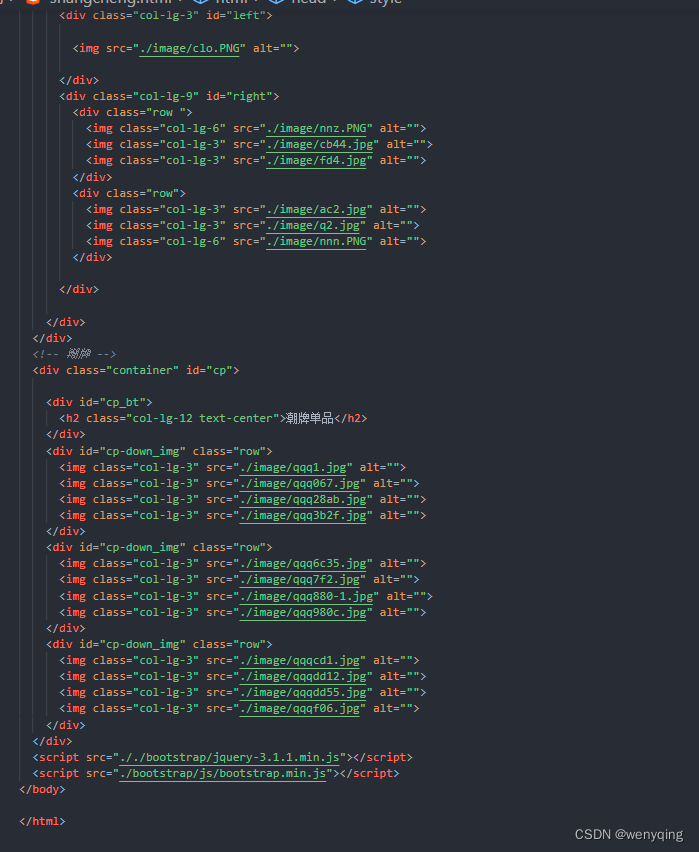This screenshot has height=852, width=699.
Task: Open the ./image/qqq7f2.jpg path link
Action: pos(299,579)
